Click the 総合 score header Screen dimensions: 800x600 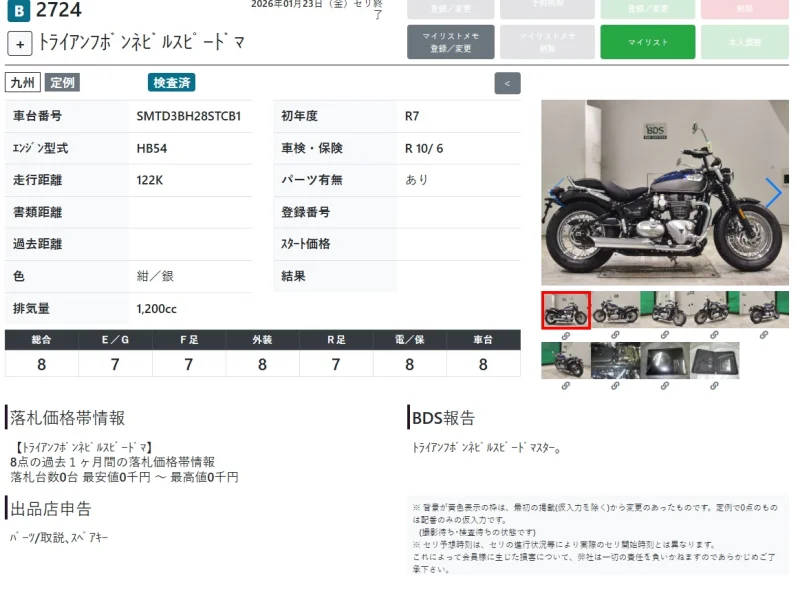click(41, 340)
